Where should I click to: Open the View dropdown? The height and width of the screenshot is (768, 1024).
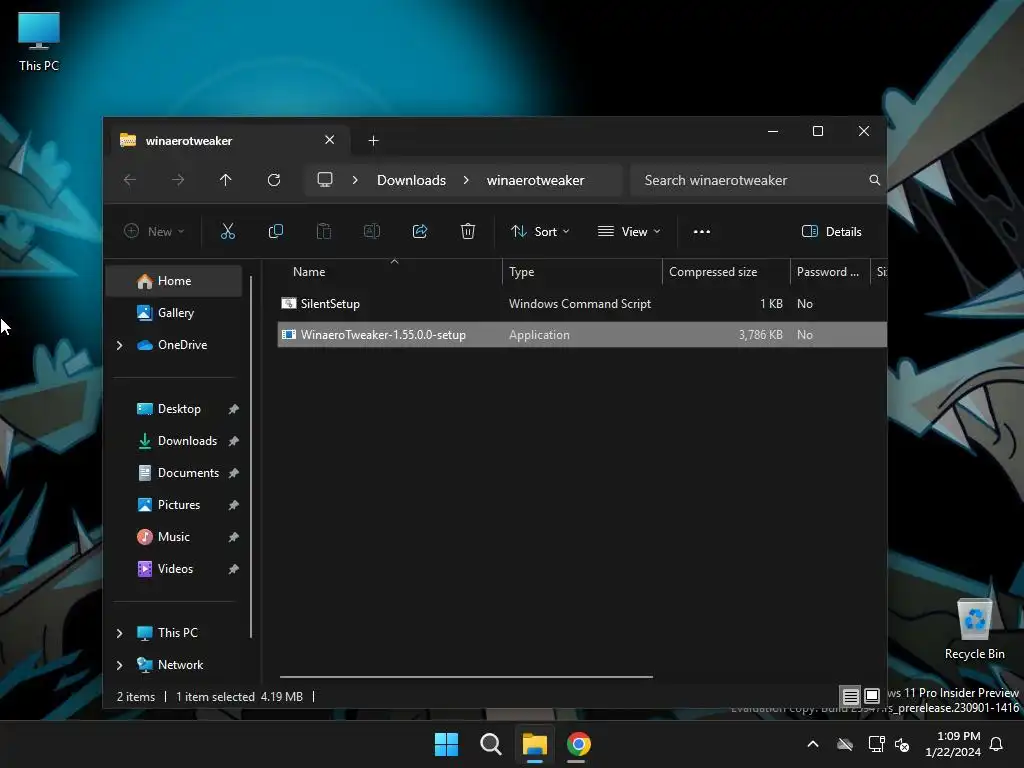pyautogui.click(x=629, y=232)
